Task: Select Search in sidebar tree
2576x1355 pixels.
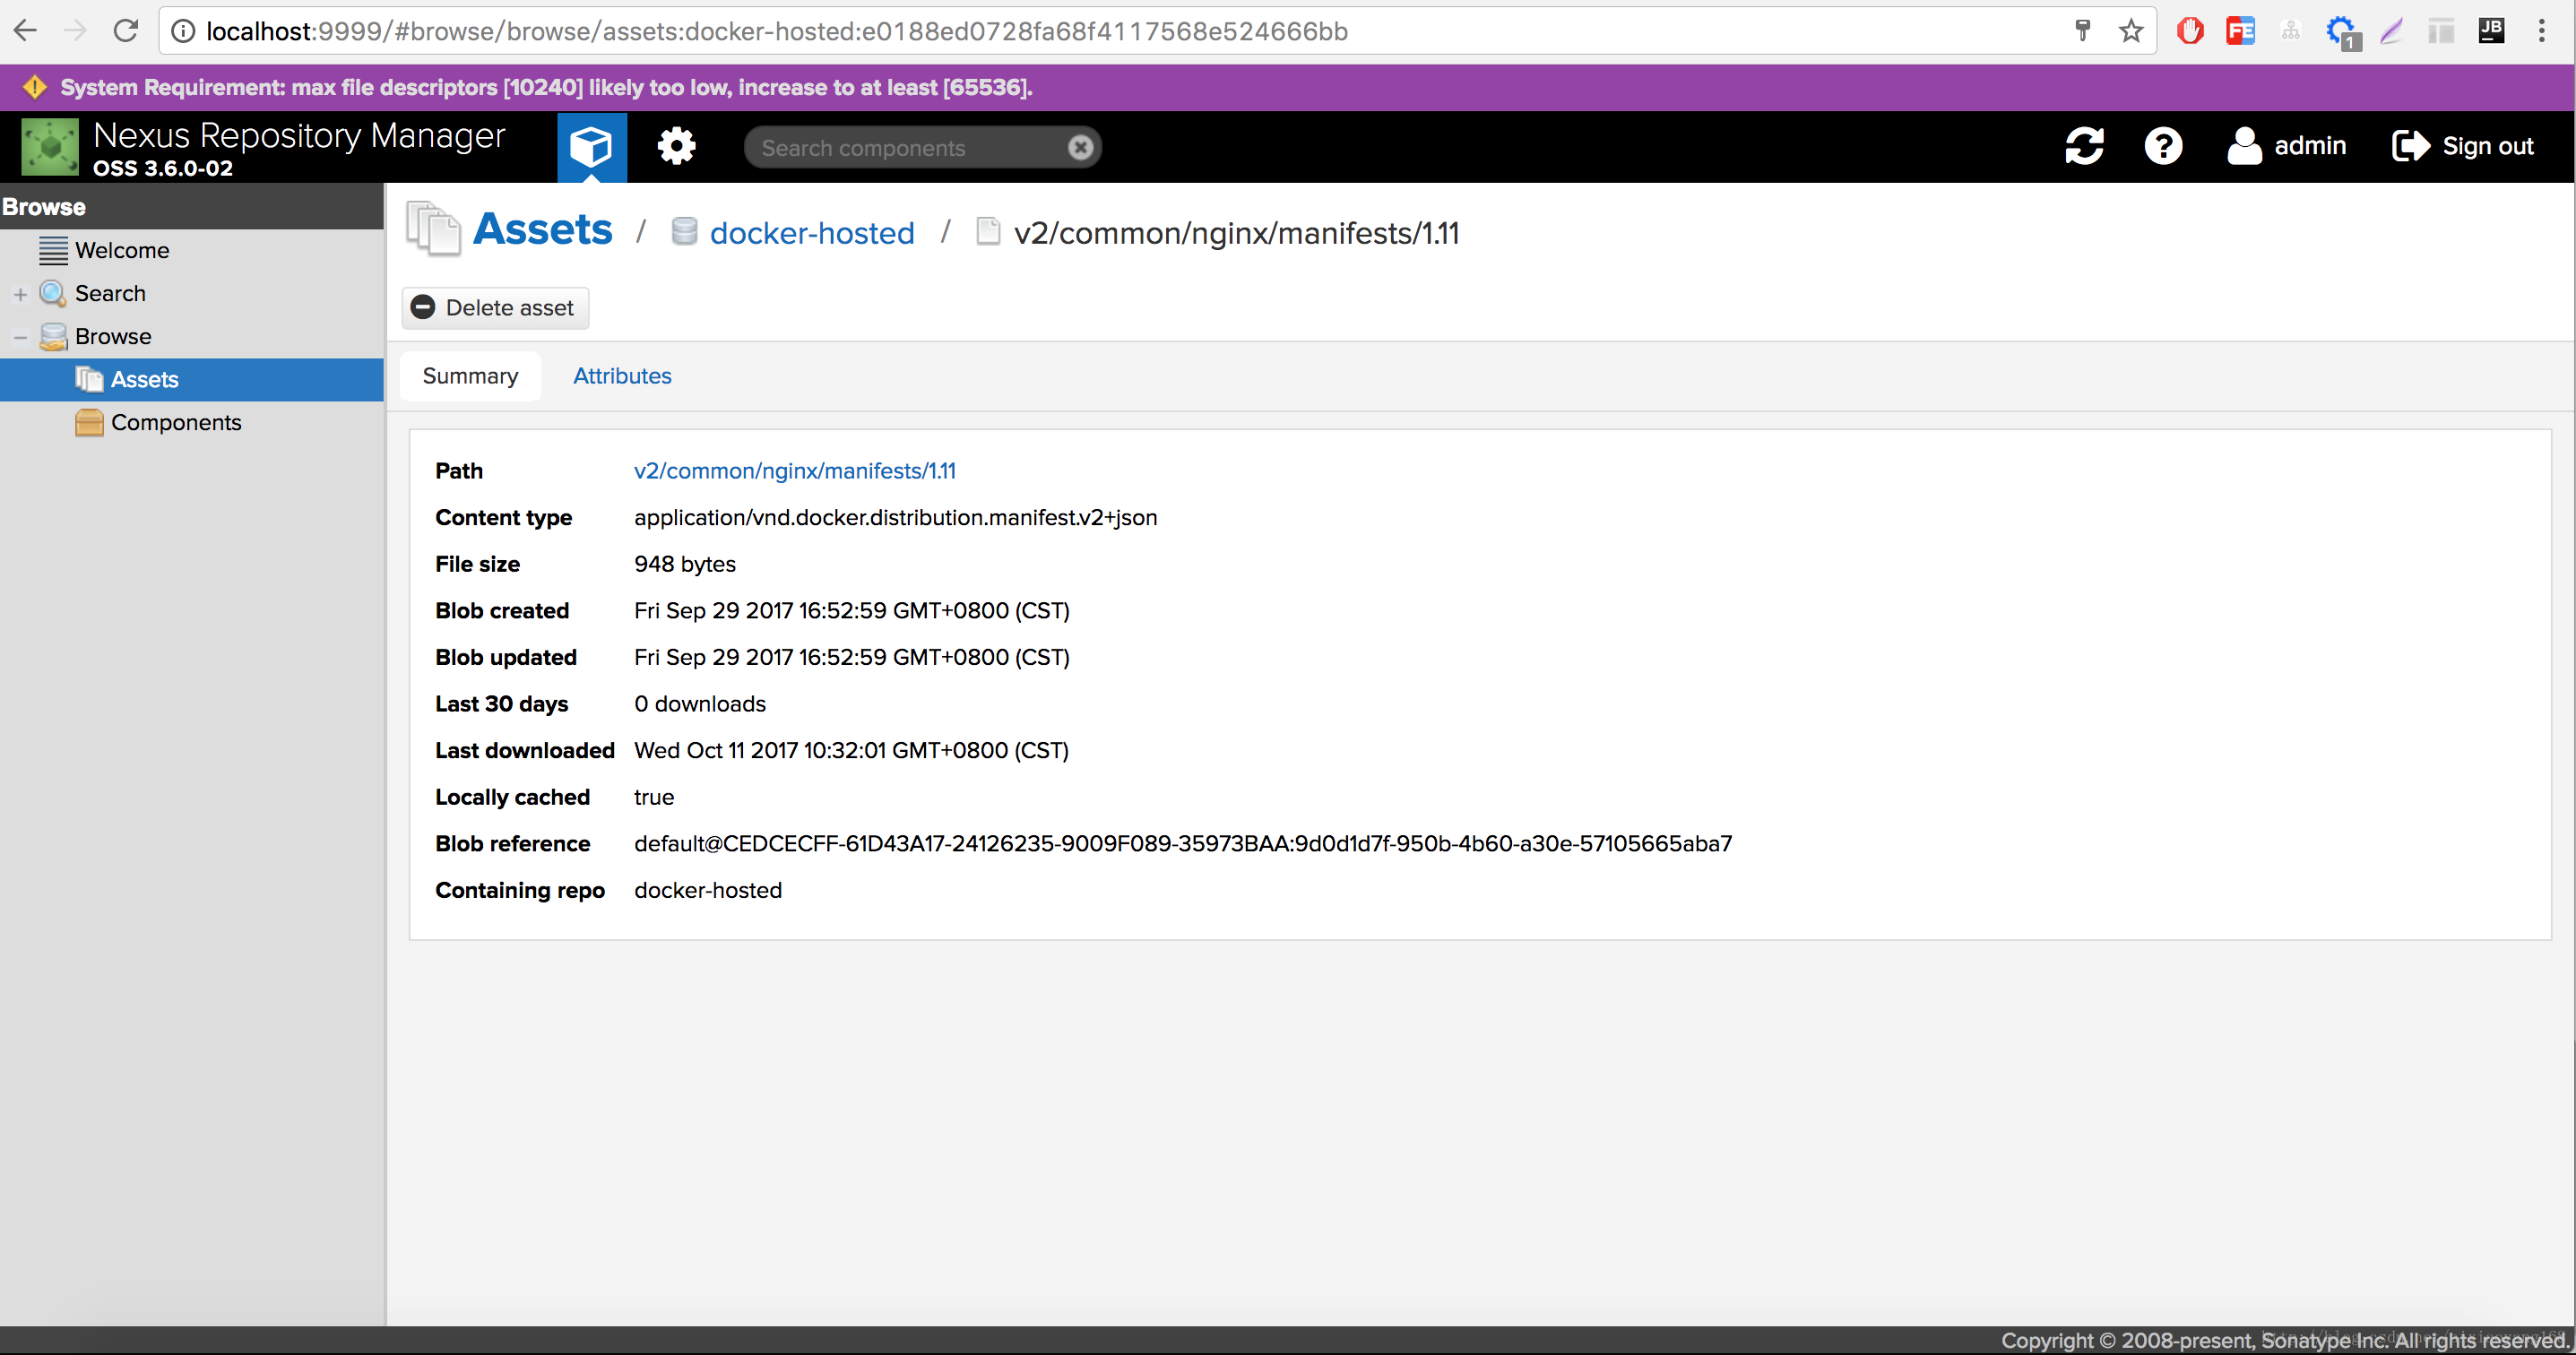Action: pyautogui.click(x=110, y=293)
